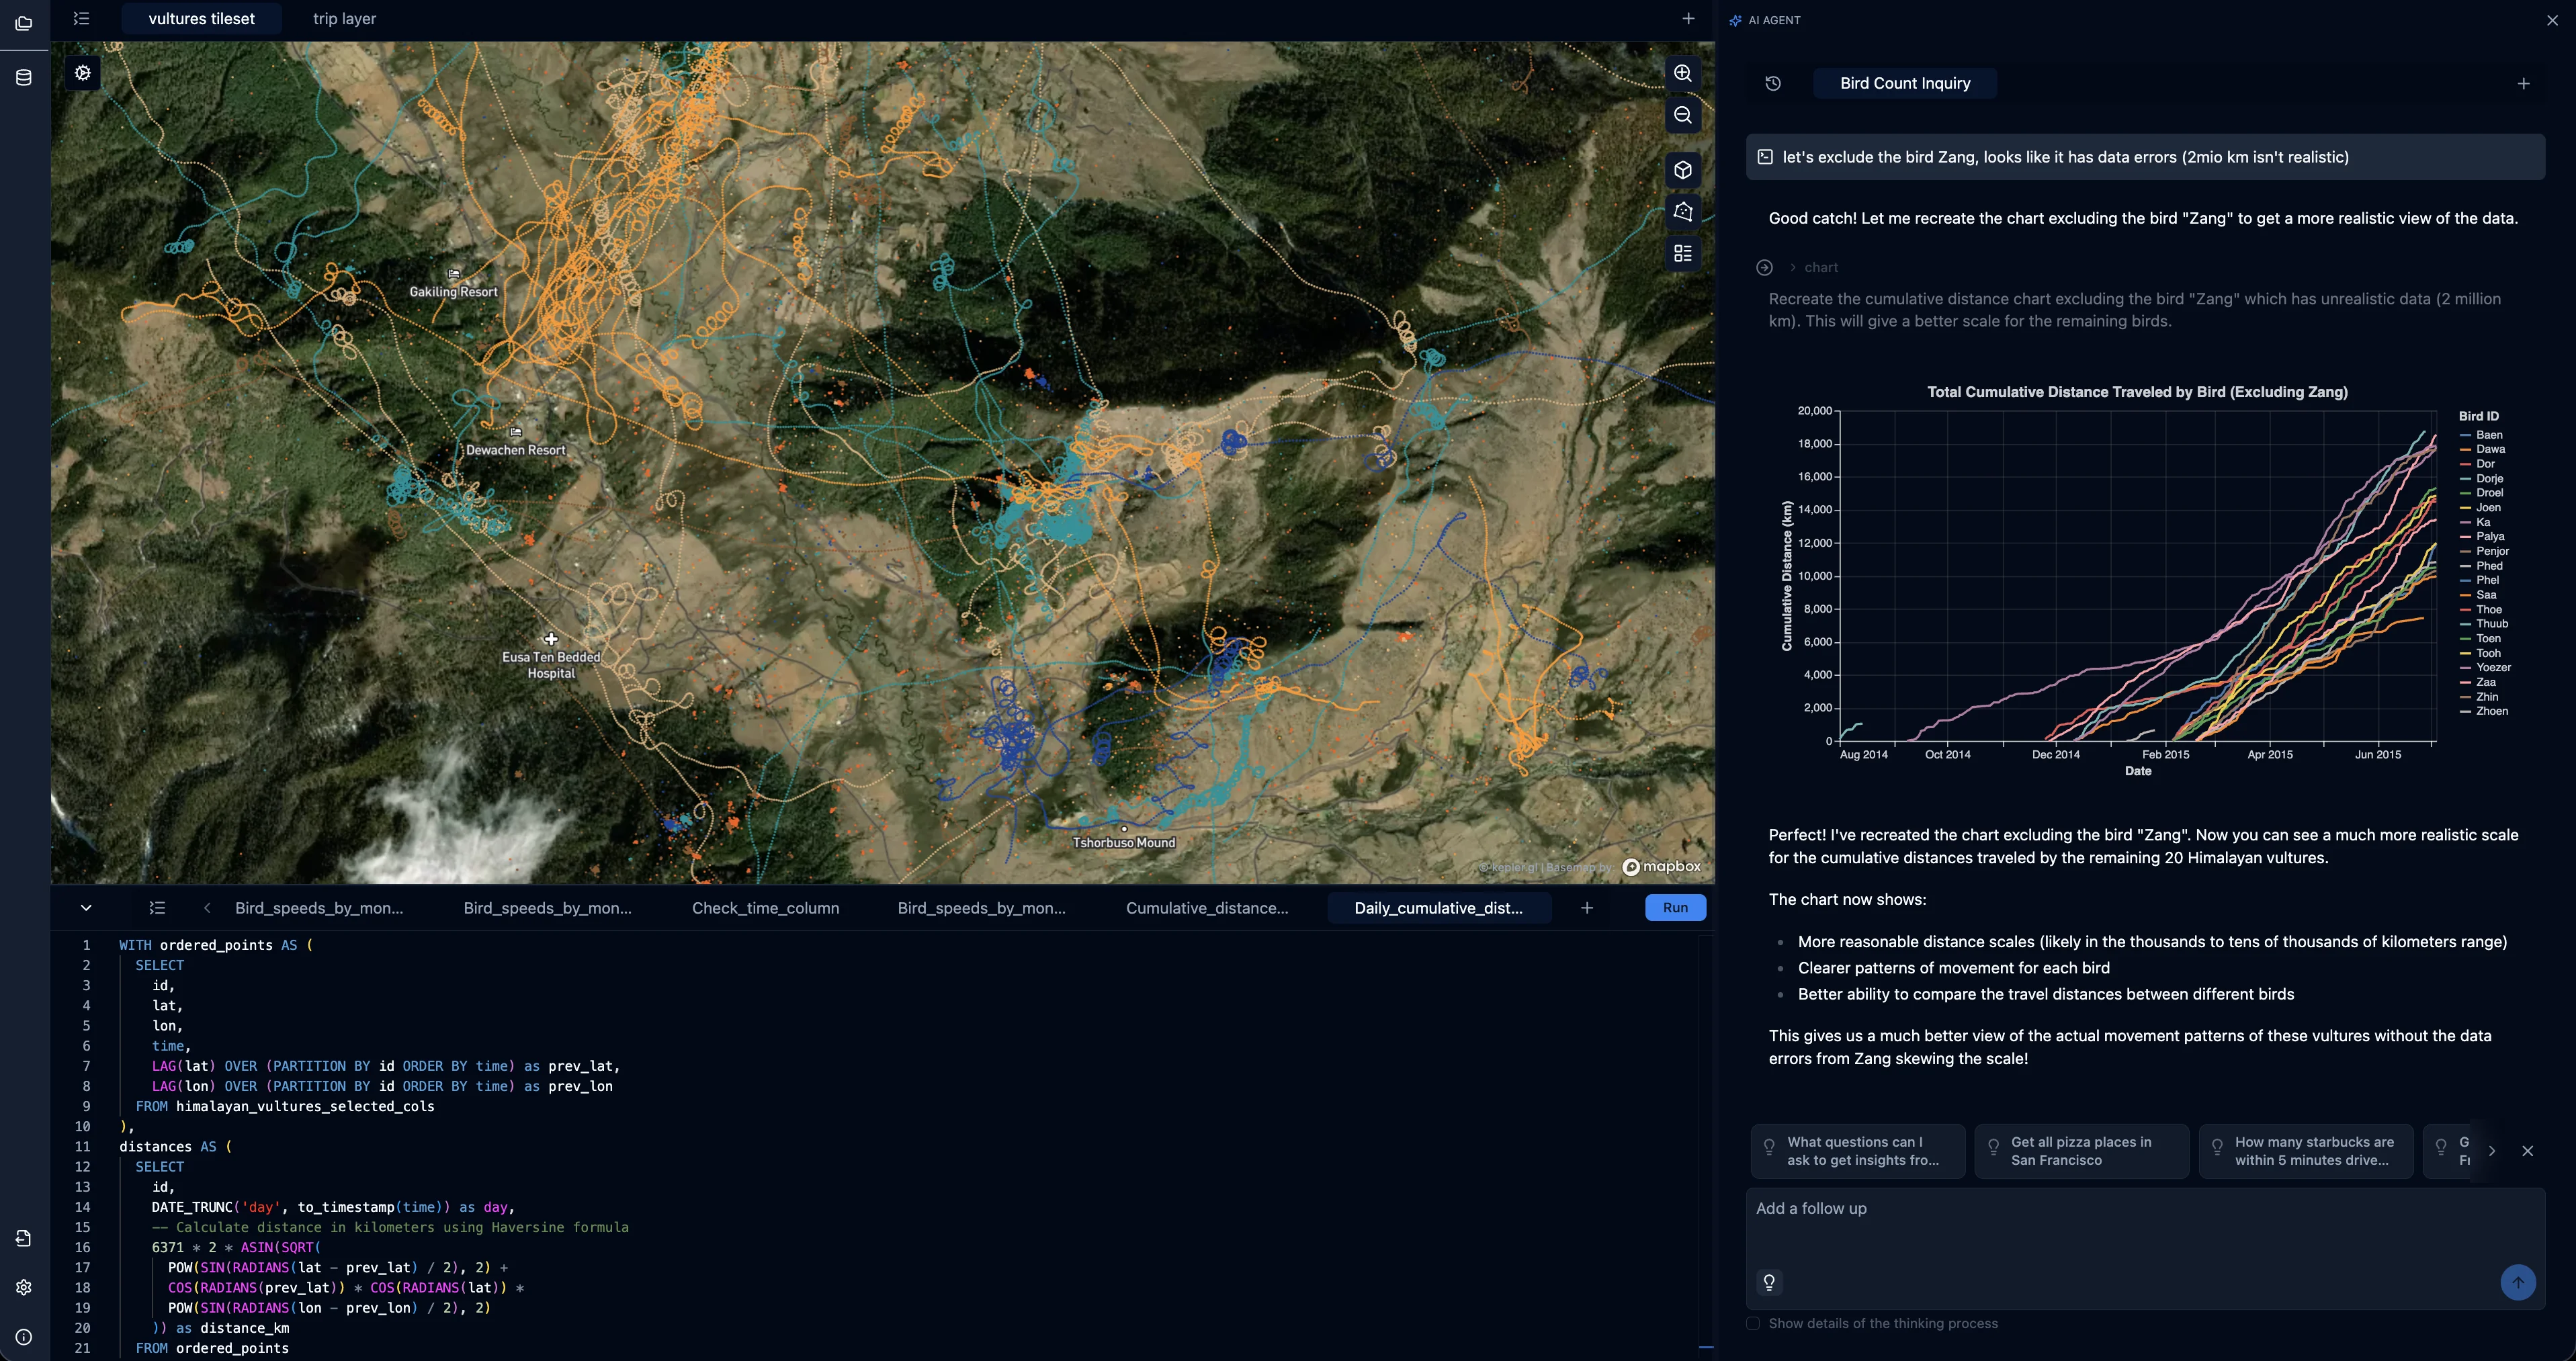Click the export icon in left sidebar
Viewport: 2576px width, 1361px height.
click(24, 1238)
